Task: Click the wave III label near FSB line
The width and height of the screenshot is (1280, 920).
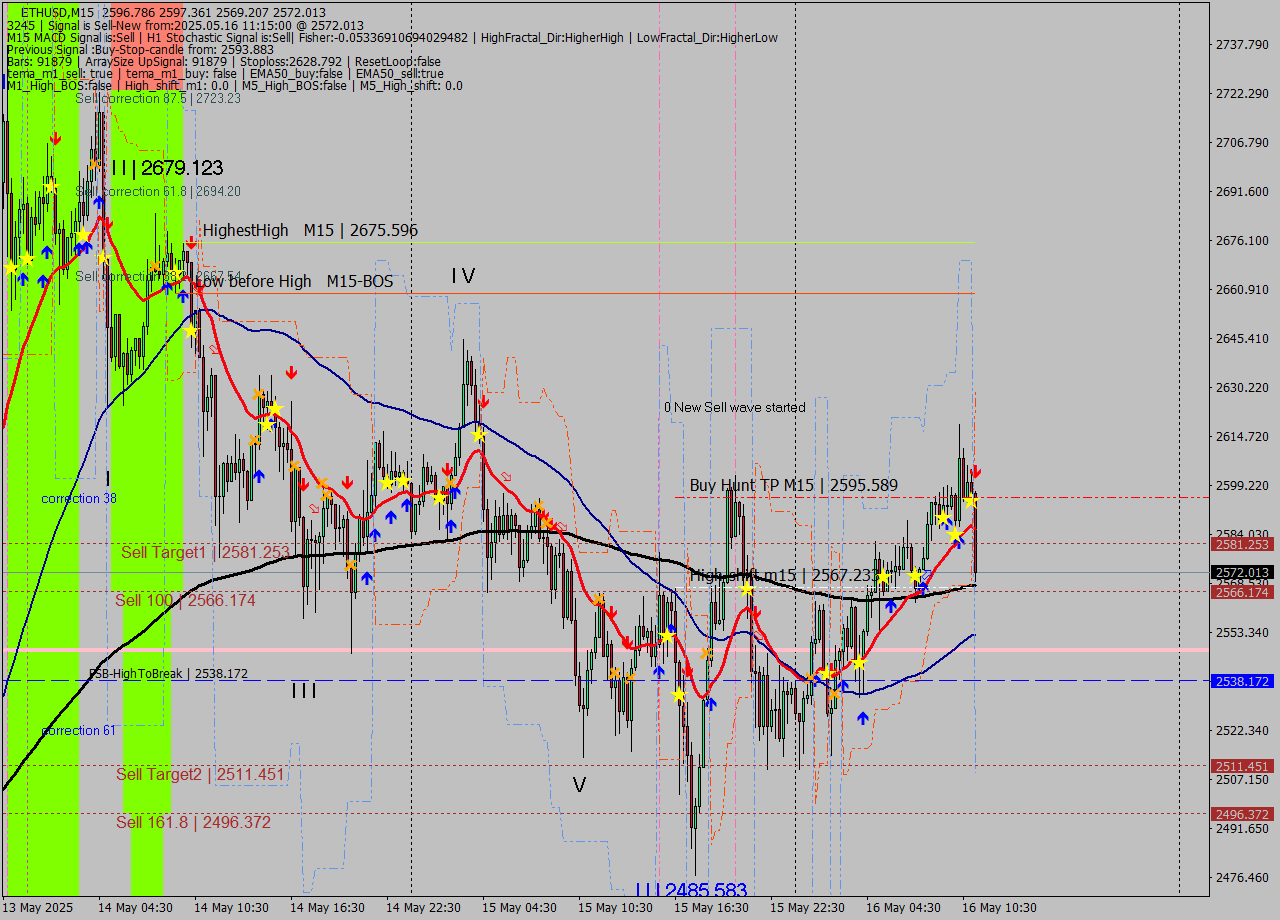Action: pyautogui.click(x=304, y=691)
